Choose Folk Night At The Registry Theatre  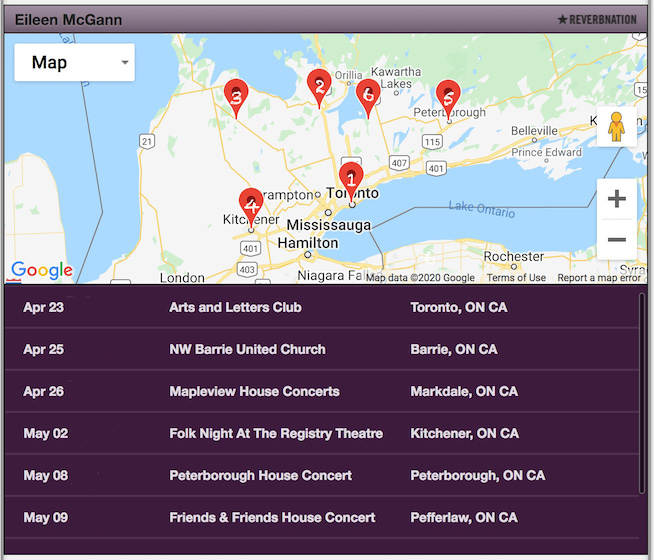tap(276, 433)
